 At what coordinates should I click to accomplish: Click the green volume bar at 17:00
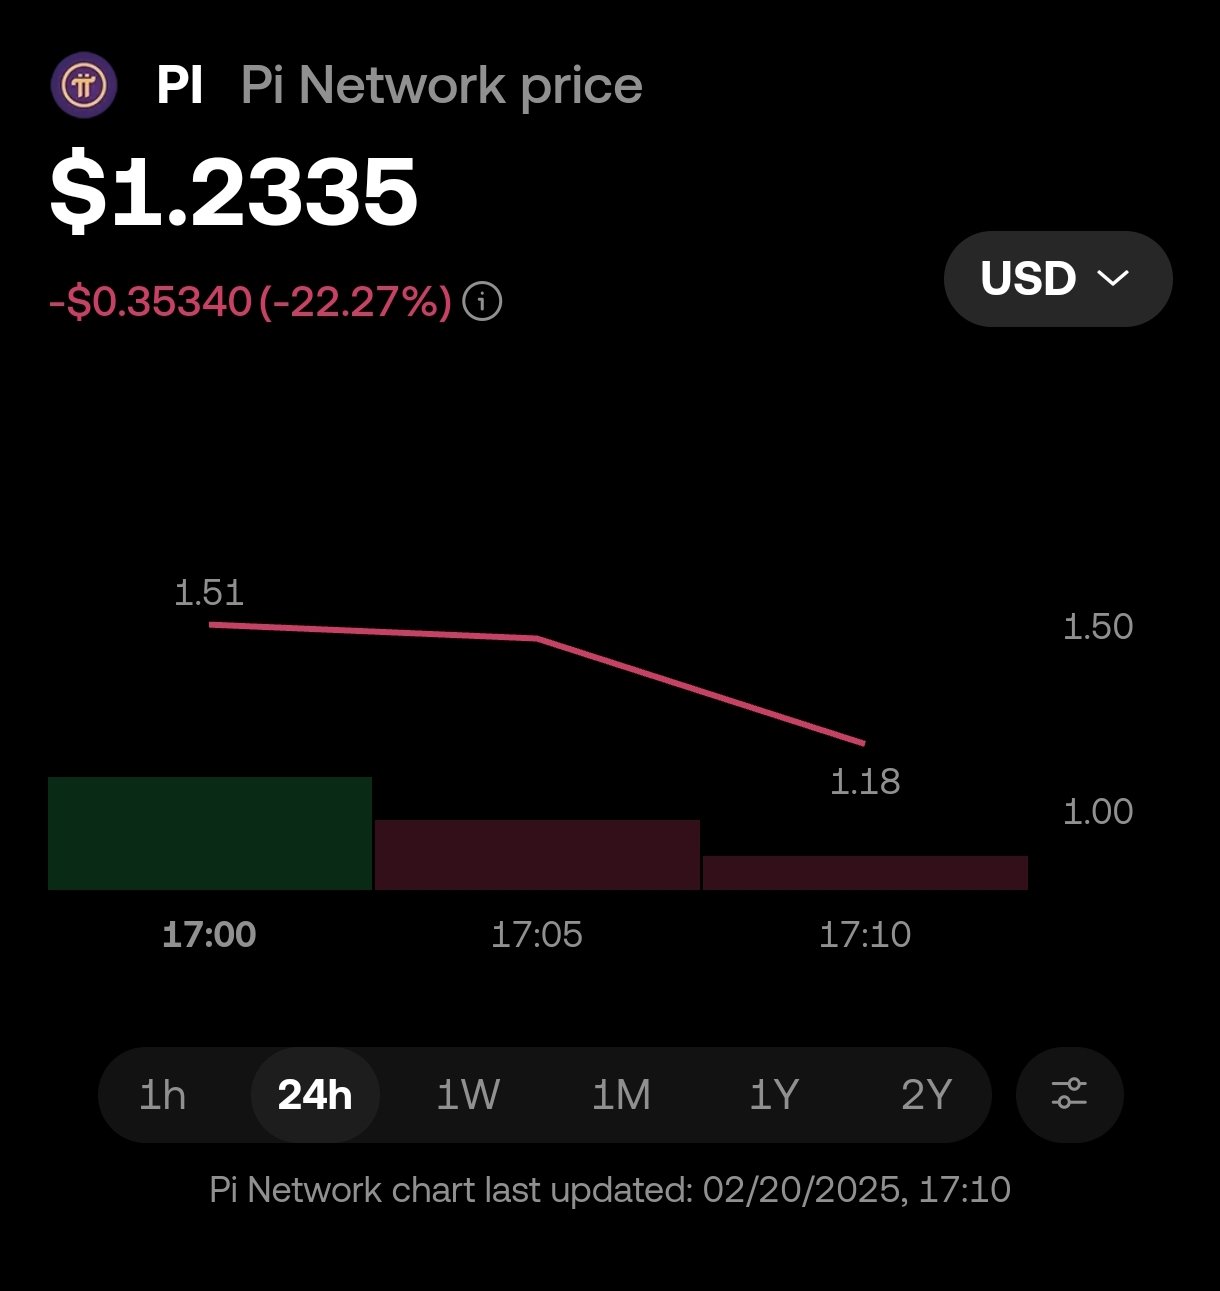(x=210, y=833)
